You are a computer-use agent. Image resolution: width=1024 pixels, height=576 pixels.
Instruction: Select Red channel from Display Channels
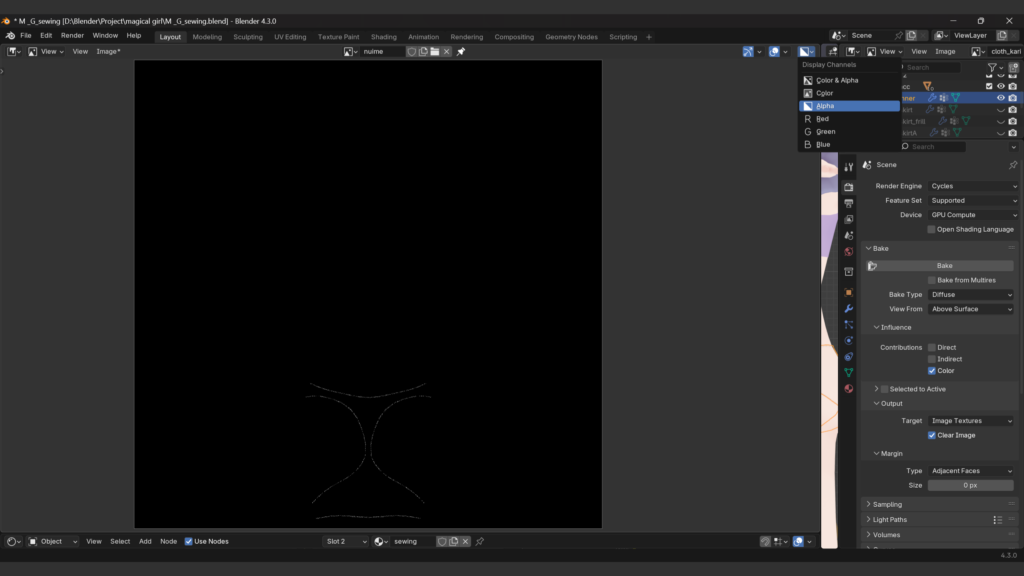click(823, 119)
